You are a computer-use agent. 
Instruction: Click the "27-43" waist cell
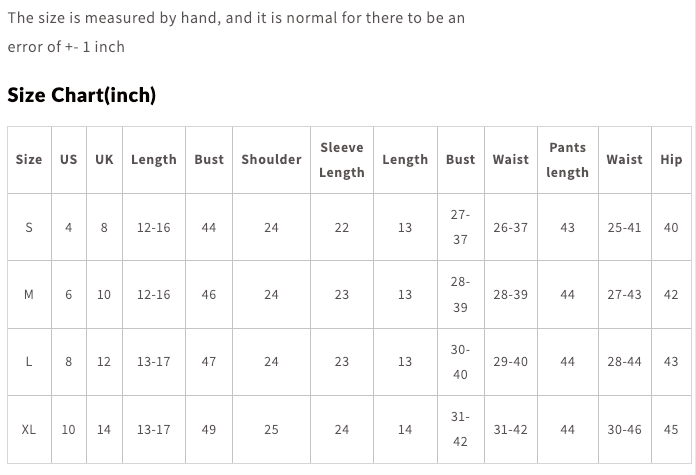click(624, 295)
